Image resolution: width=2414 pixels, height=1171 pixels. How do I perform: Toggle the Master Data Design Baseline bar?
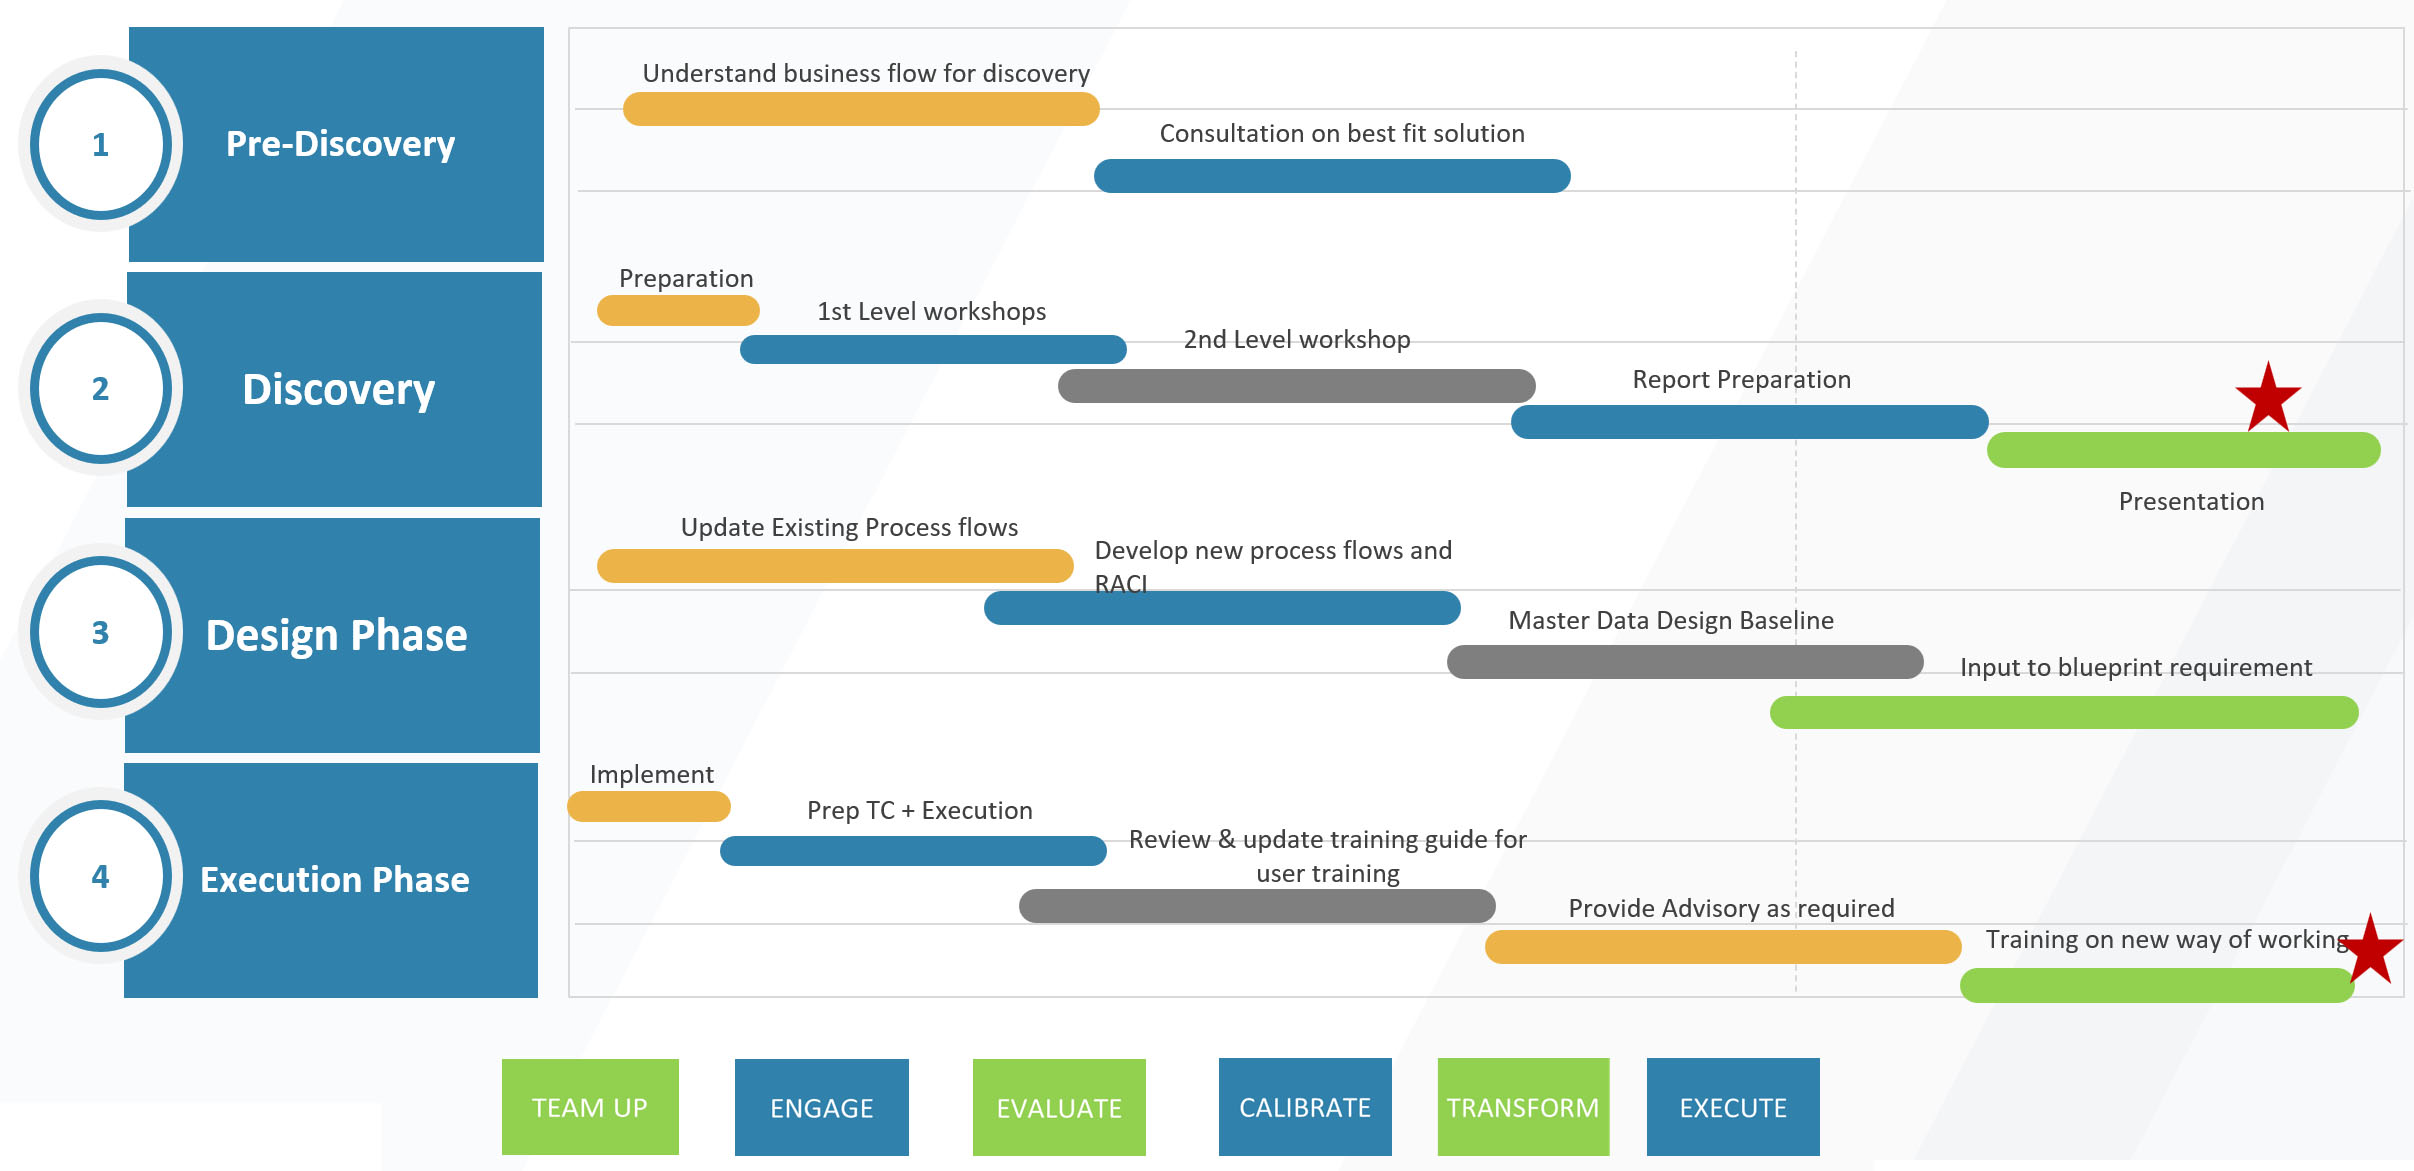(x=1685, y=661)
